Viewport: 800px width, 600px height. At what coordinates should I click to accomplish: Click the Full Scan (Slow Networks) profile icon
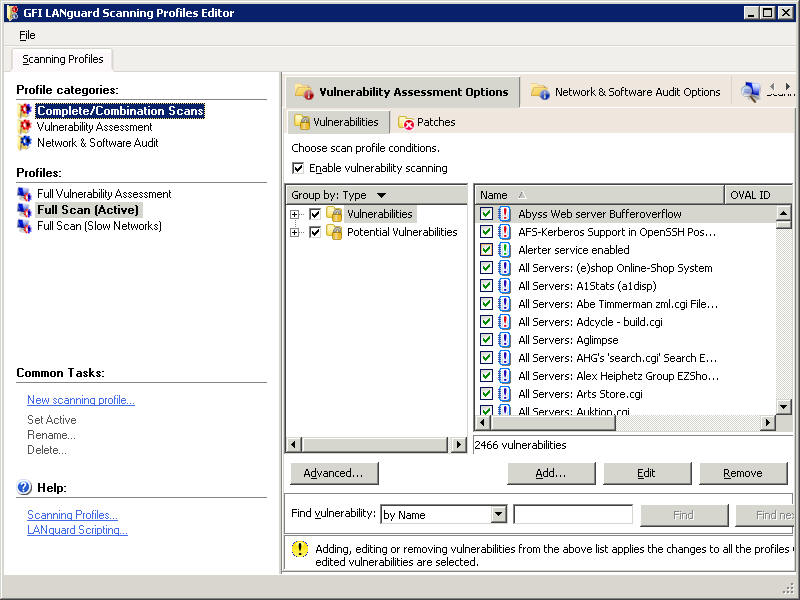tap(24, 226)
